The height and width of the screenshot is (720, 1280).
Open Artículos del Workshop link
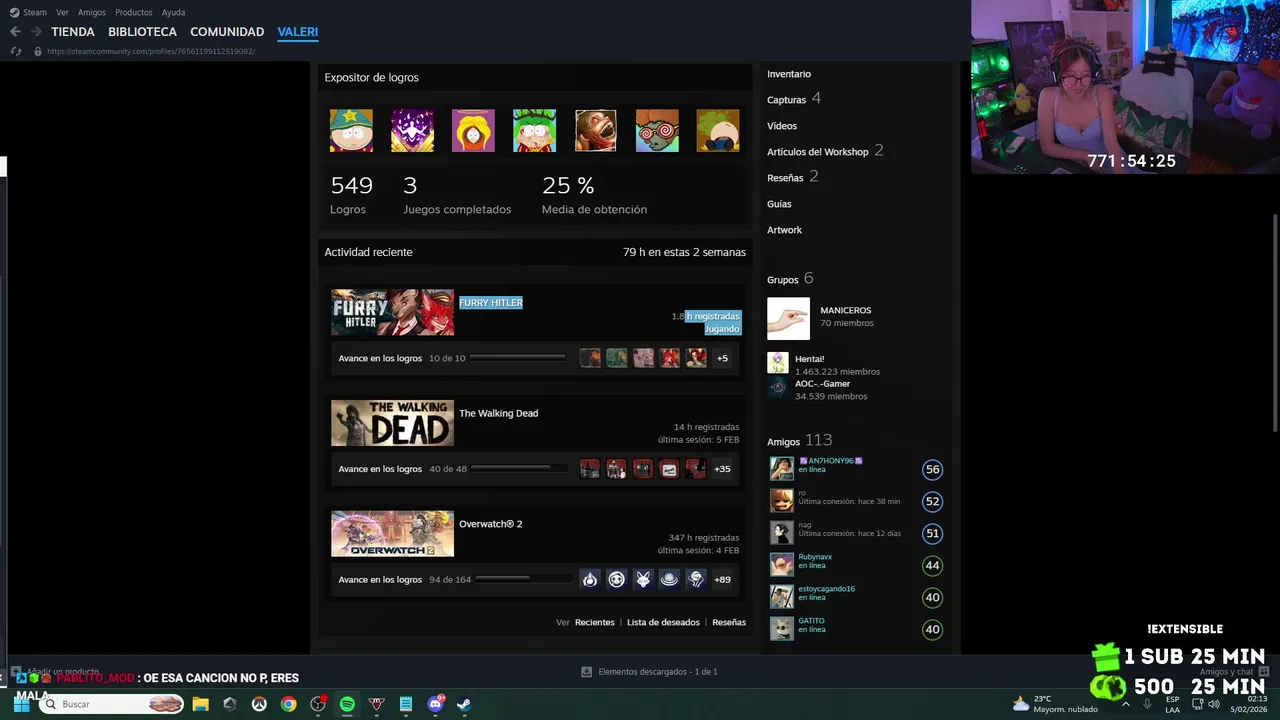coord(817,152)
